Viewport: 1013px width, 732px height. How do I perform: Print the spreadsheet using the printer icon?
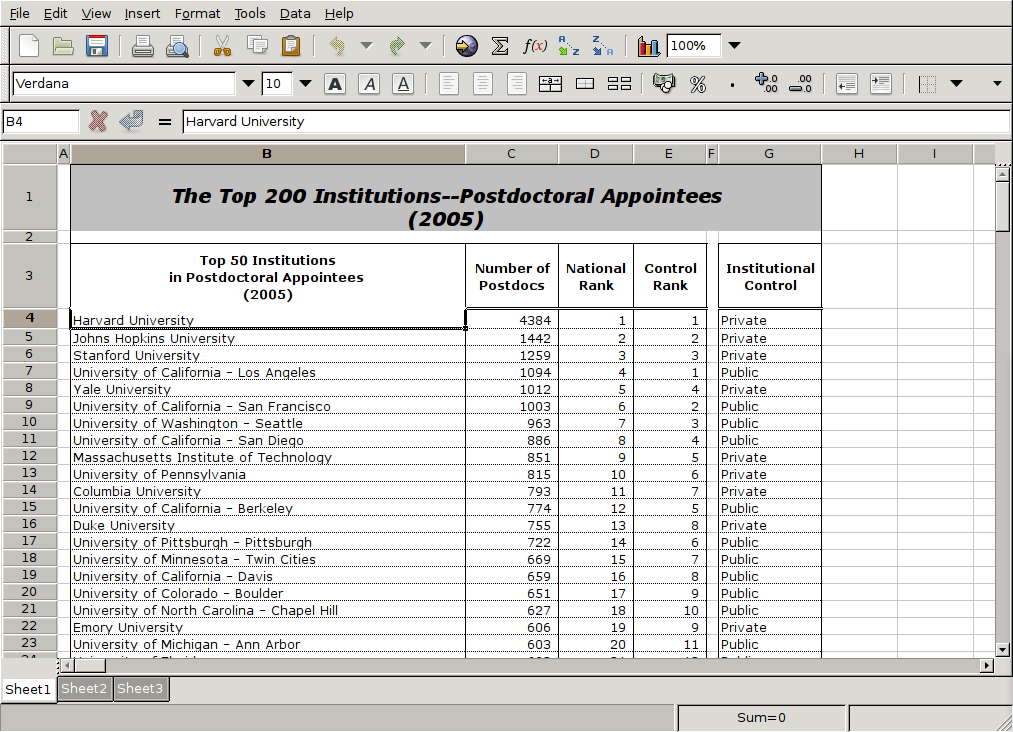(x=142, y=46)
